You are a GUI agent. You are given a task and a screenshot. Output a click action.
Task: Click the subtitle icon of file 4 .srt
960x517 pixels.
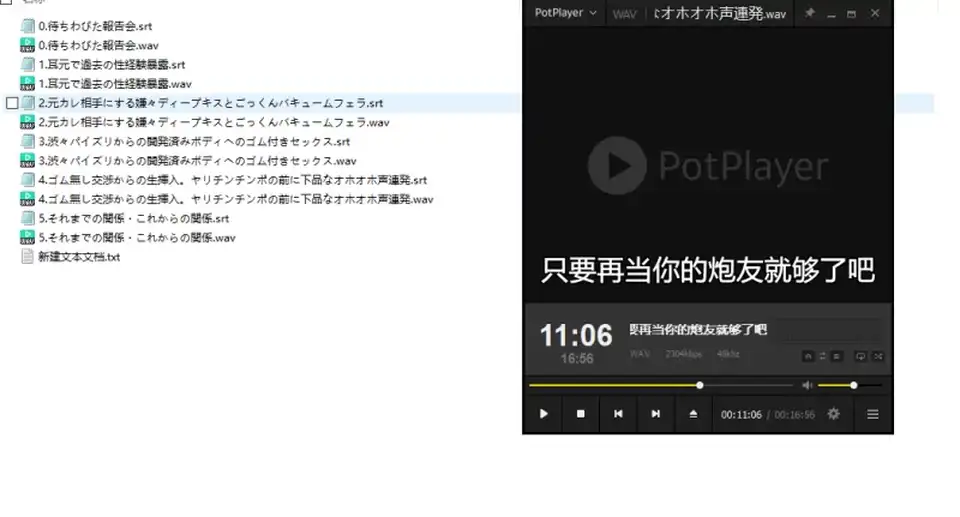[x=28, y=180]
